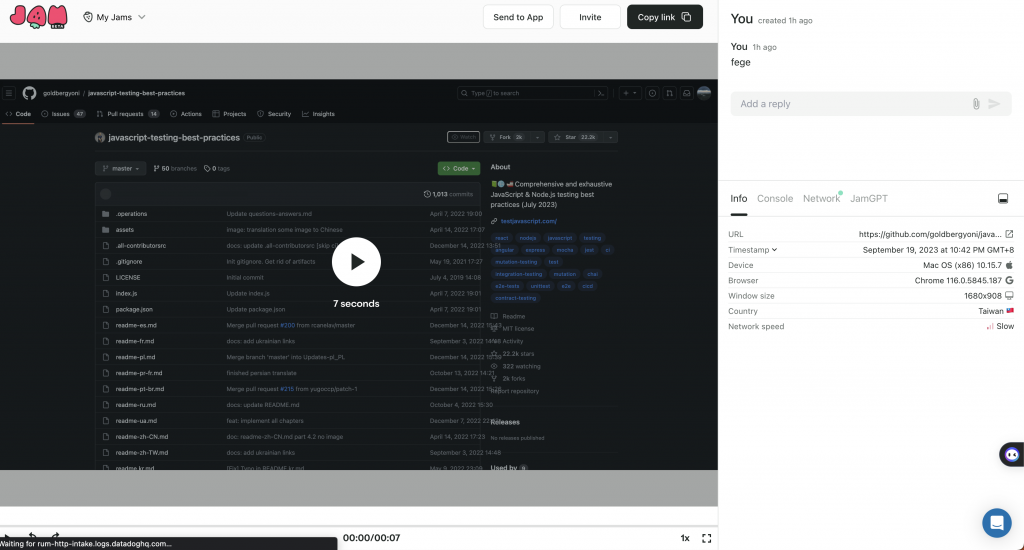Image resolution: width=1024 pixels, height=550 pixels.
Task: Click the recorded GitHub page video thumbnail
Action: 359,274
